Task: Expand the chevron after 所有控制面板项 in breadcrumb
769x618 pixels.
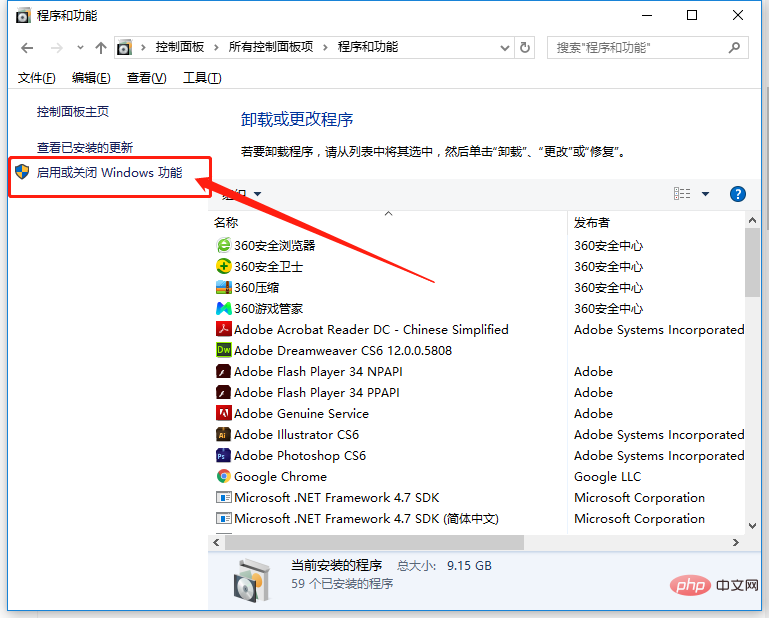Action: [x=325, y=48]
